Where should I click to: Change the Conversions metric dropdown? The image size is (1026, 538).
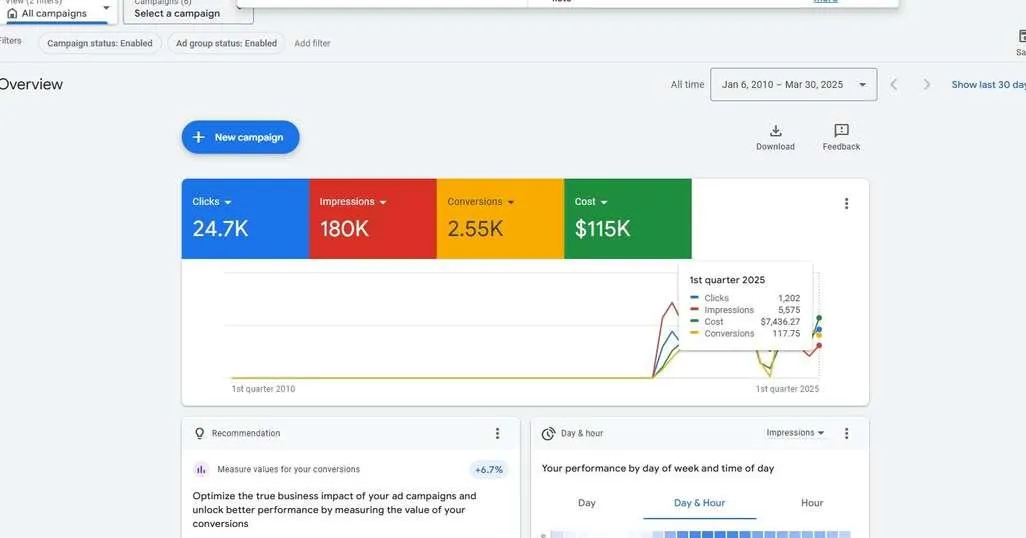(x=481, y=202)
